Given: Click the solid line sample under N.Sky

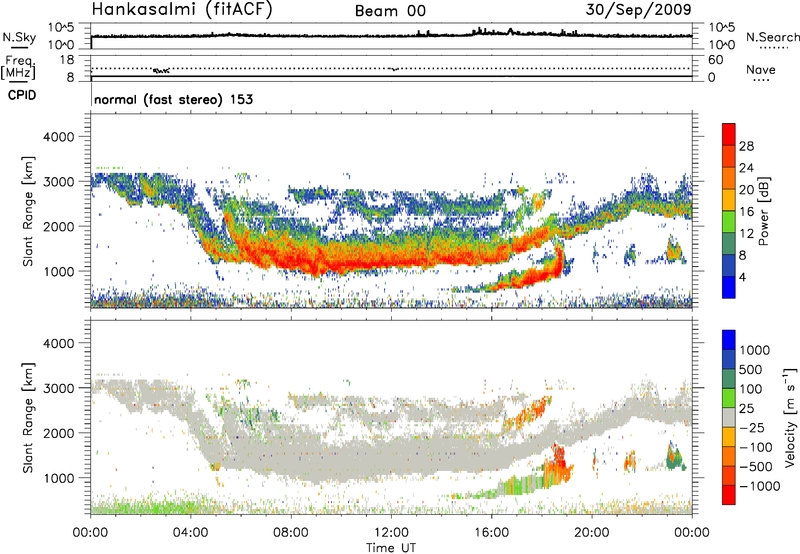Looking at the screenshot, I should pos(19,47).
